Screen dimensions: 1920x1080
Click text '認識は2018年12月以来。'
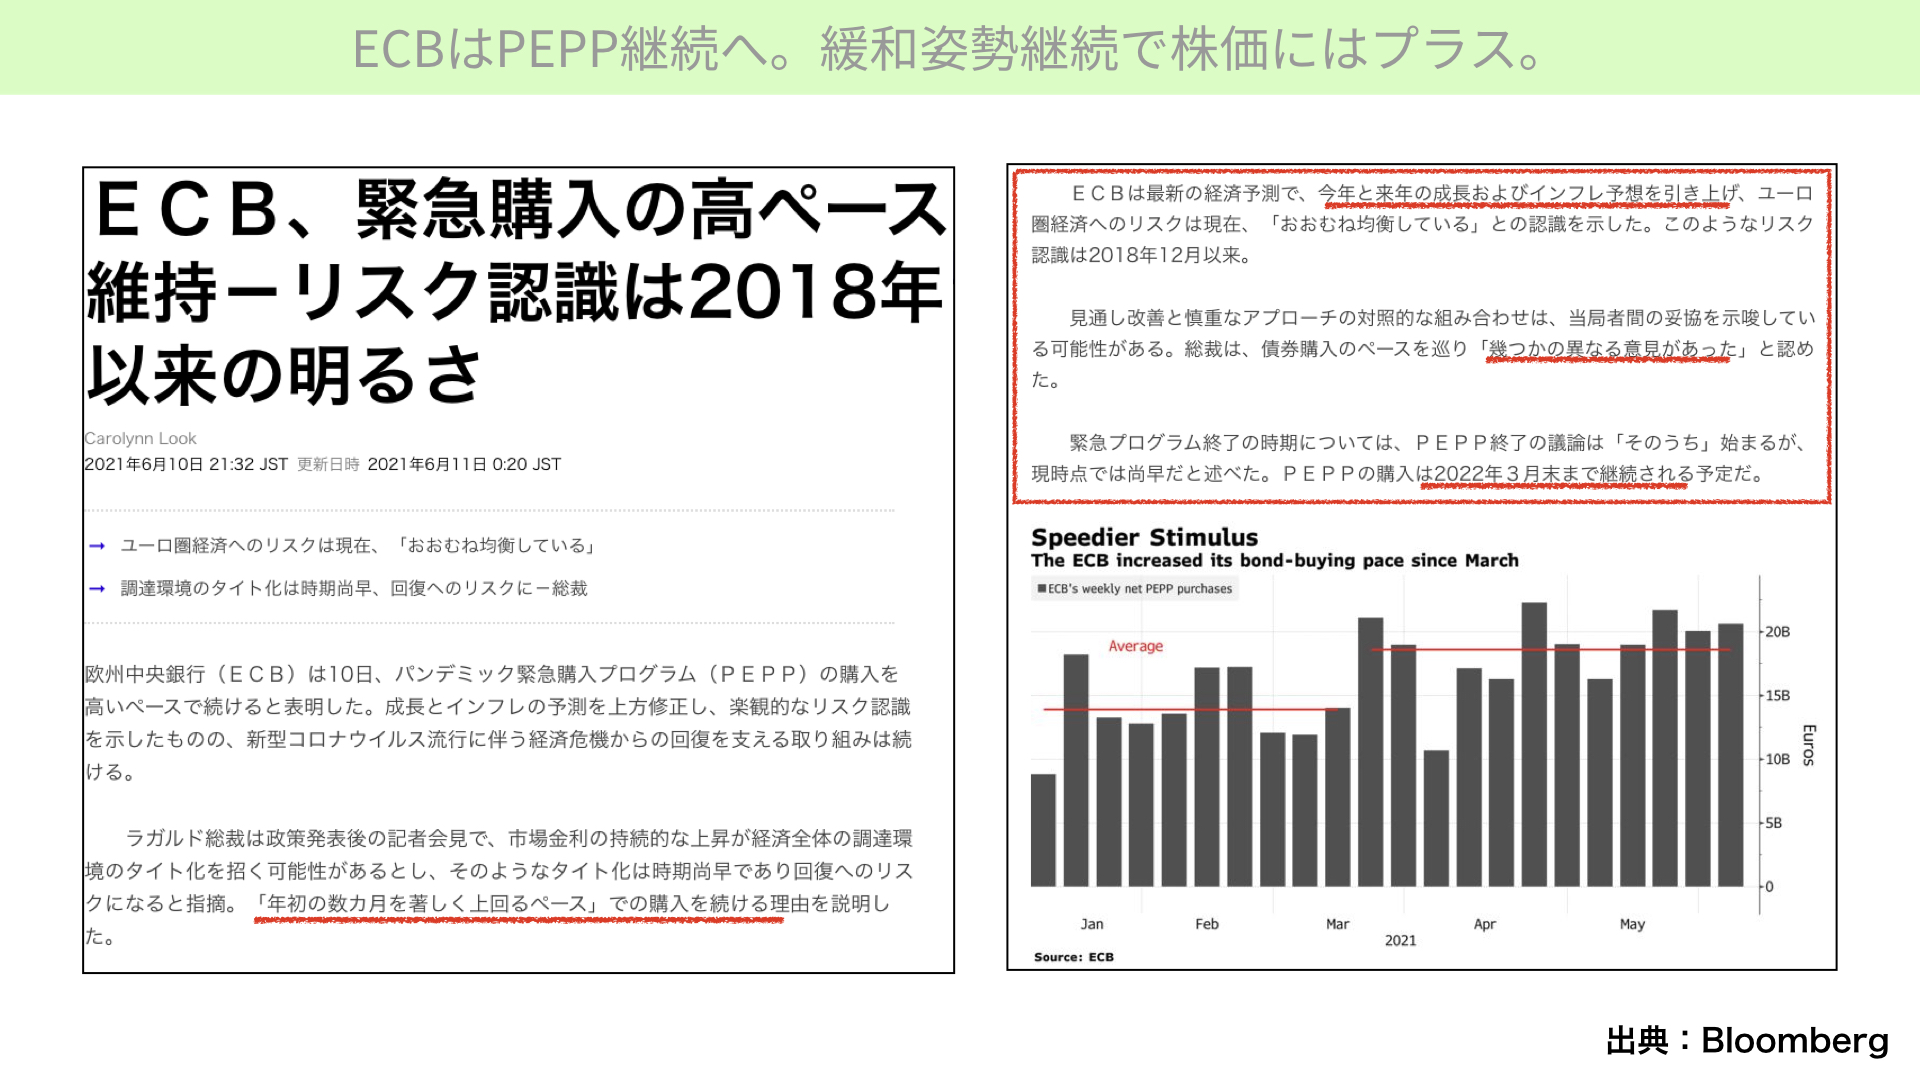click(x=1141, y=255)
